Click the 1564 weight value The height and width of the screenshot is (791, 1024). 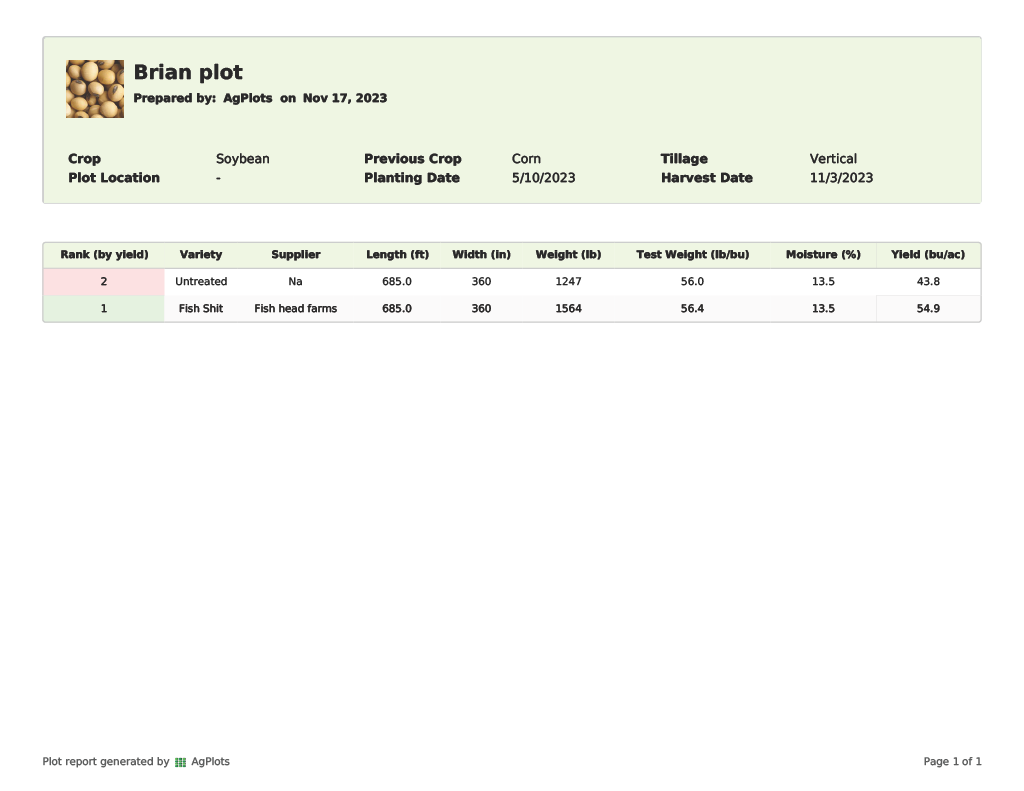click(x=568, y=309)
